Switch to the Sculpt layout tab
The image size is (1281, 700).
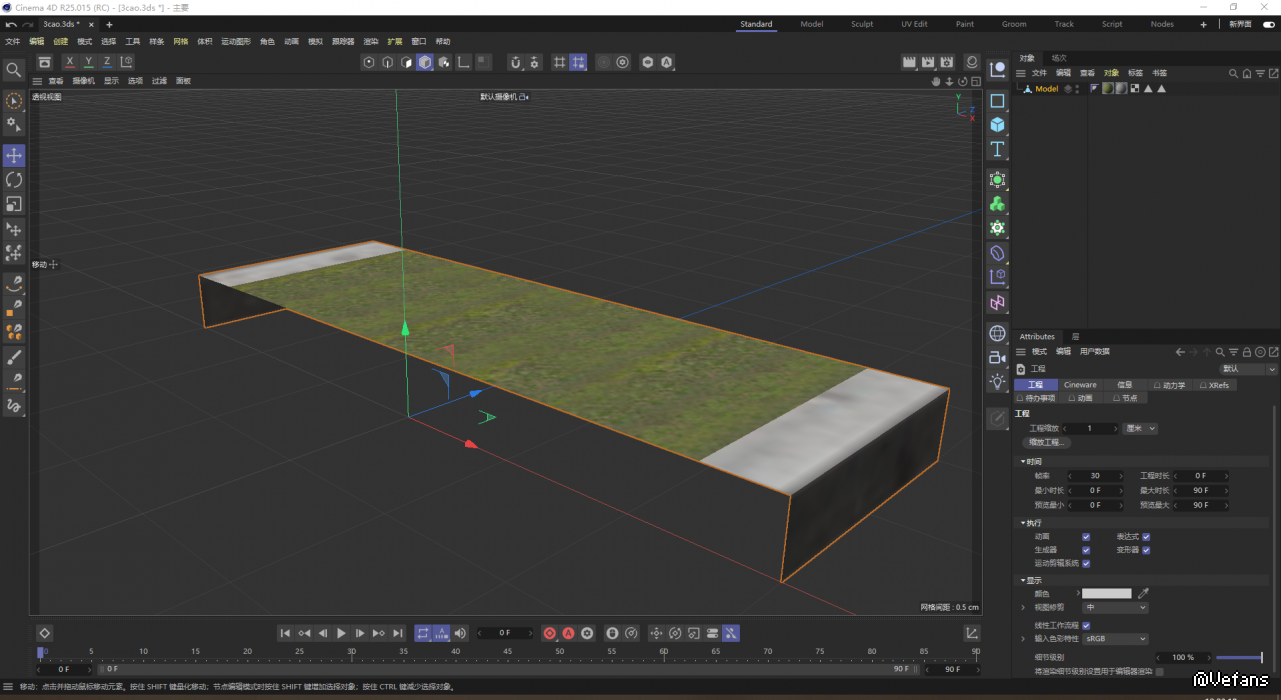coord(861,24)
